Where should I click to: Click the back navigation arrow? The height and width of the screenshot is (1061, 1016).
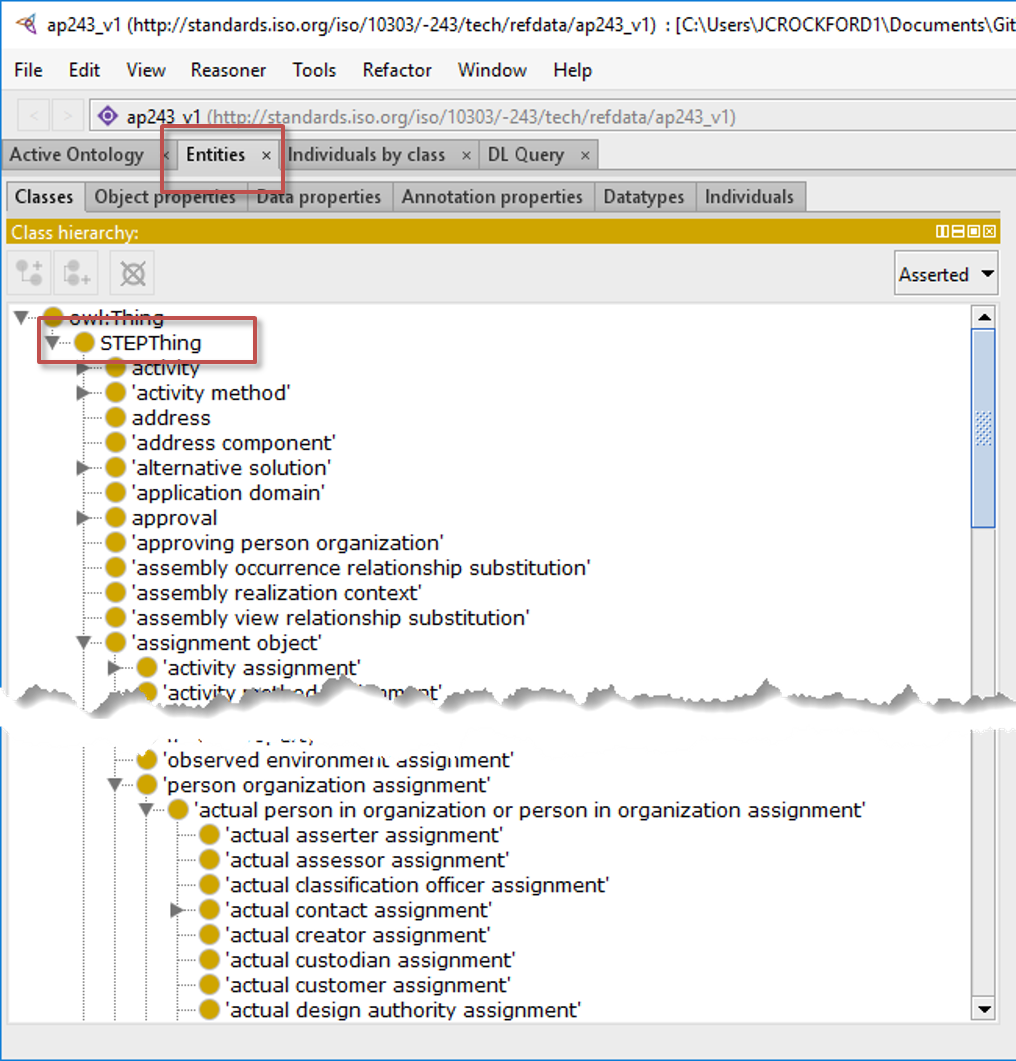[33, 117]
